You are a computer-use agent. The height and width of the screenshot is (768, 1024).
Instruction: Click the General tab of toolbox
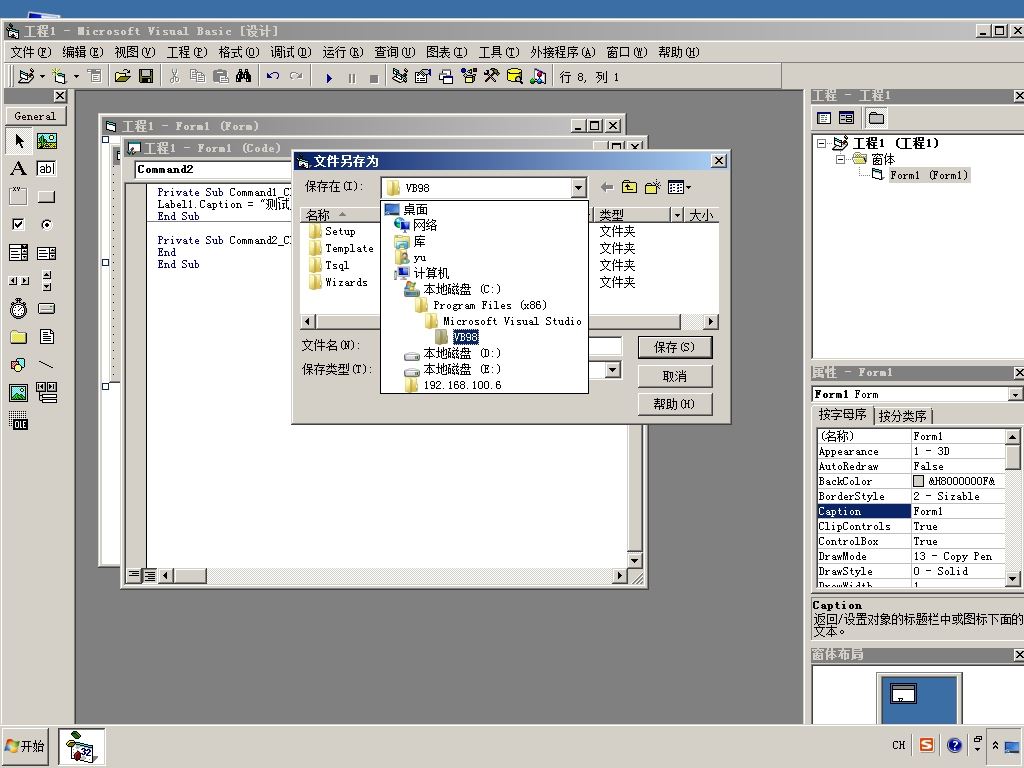tap(35, 116)
